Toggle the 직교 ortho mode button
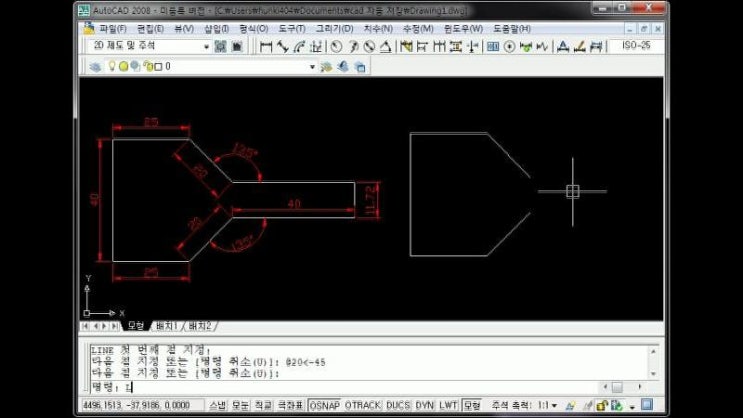 (x=263, y=405)
